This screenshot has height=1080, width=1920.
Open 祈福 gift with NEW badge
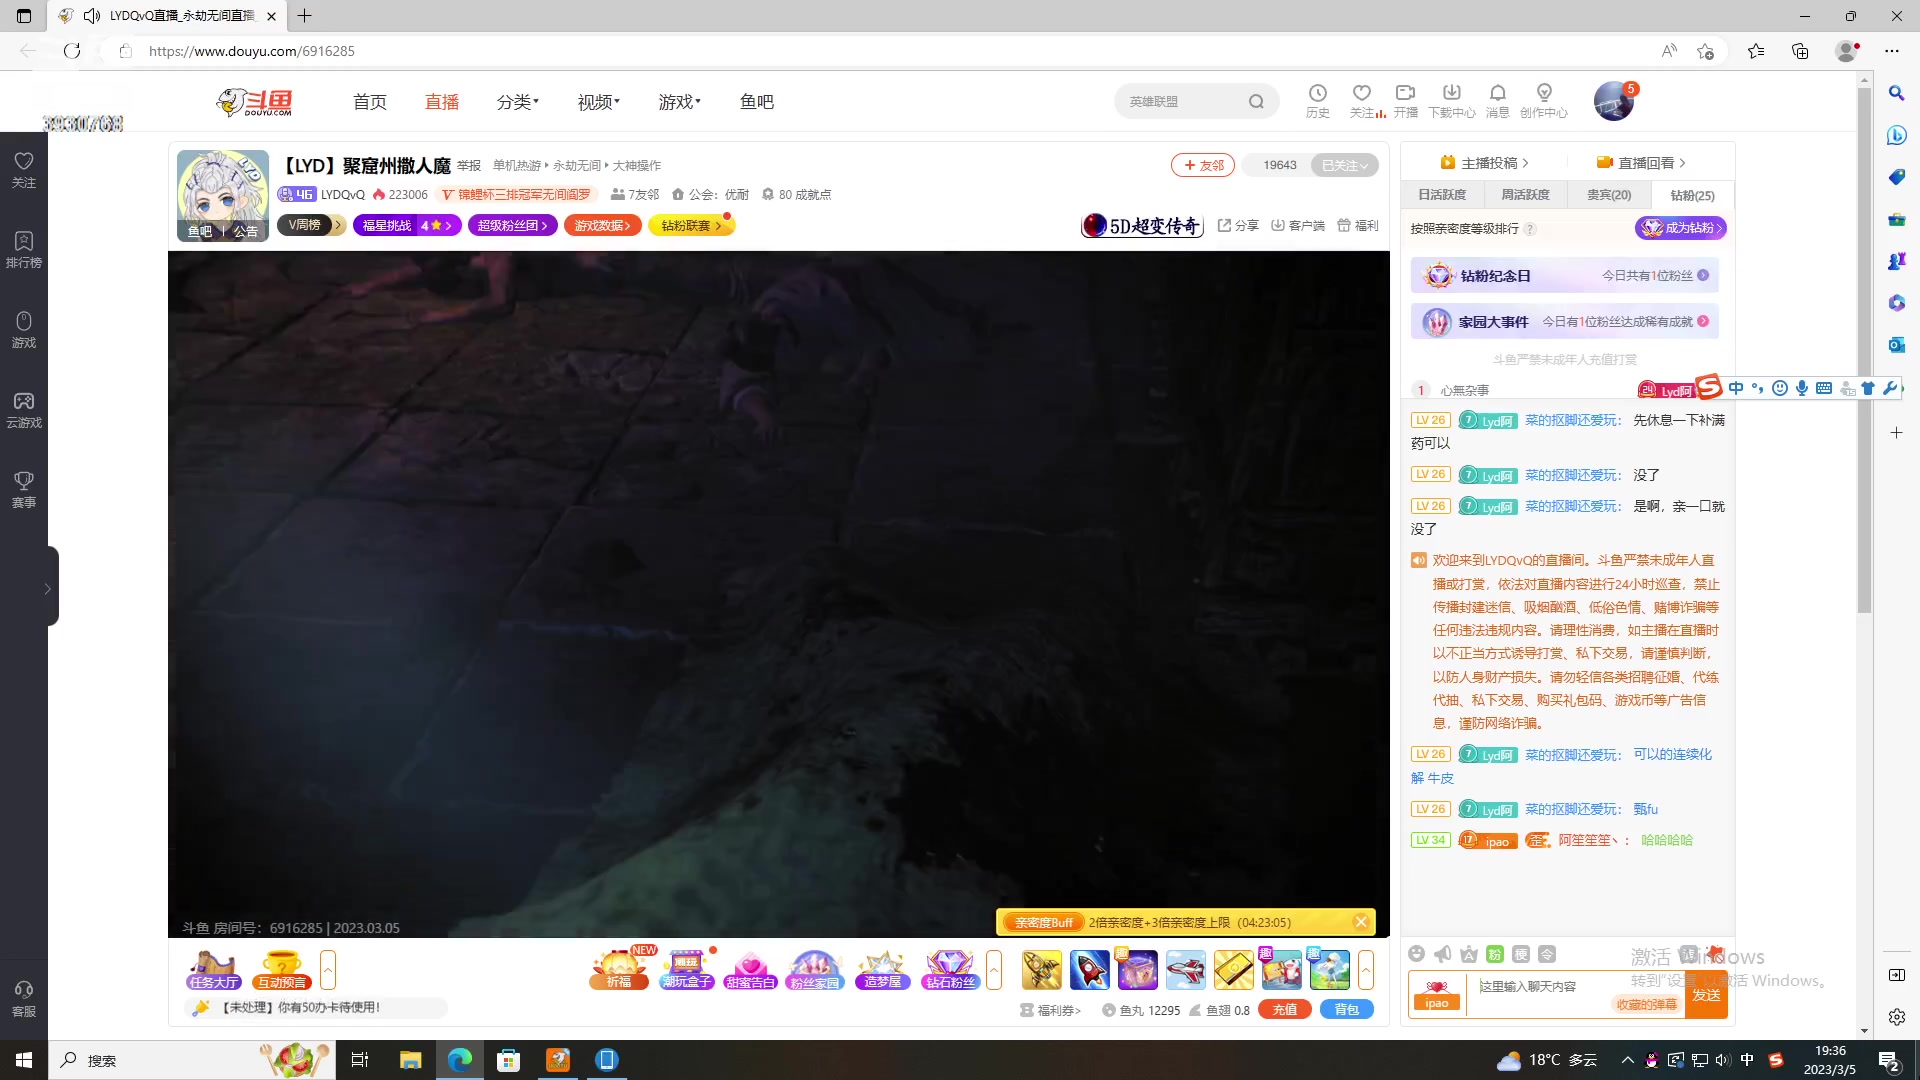click(619, 970)
